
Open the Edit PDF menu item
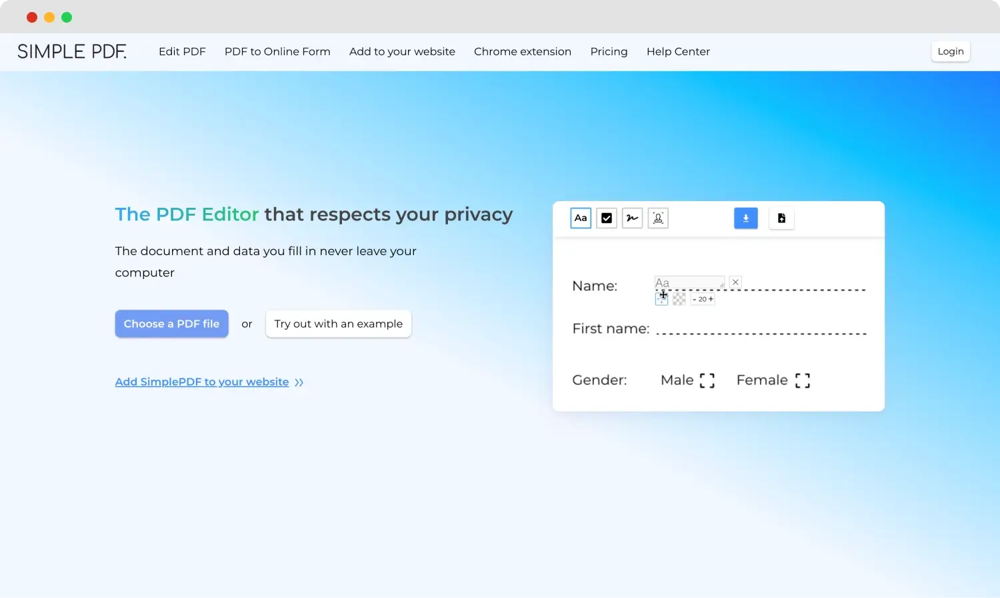(x=182, y=51)
